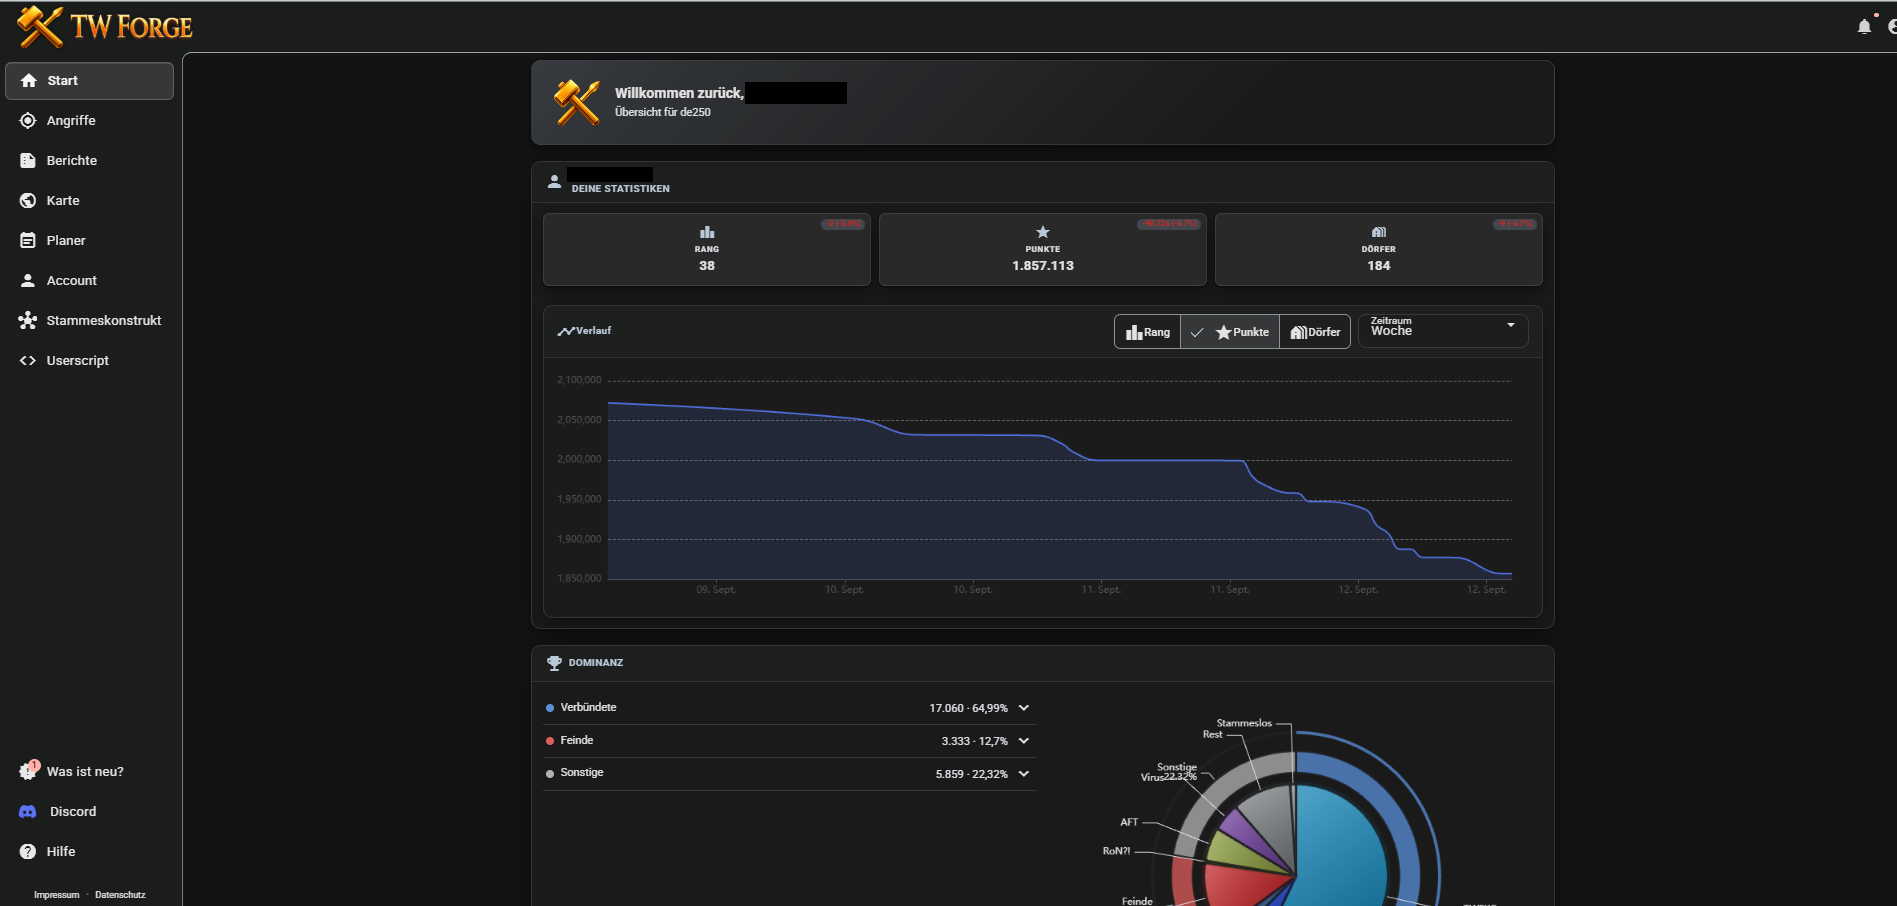Click the Rang 38 stat card
1897x906 pixels.
(707, 250)
